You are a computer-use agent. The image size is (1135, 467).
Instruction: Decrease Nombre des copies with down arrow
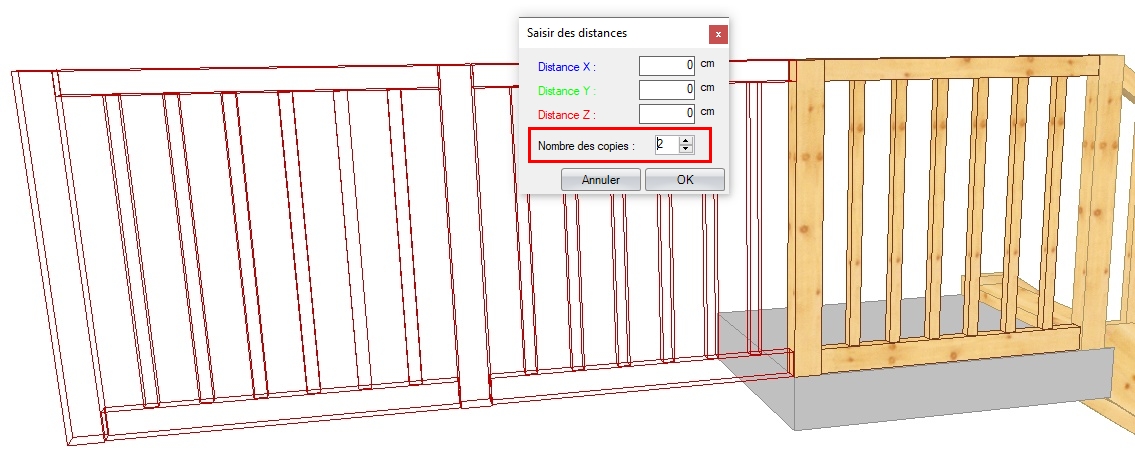[x=686, y=149]
